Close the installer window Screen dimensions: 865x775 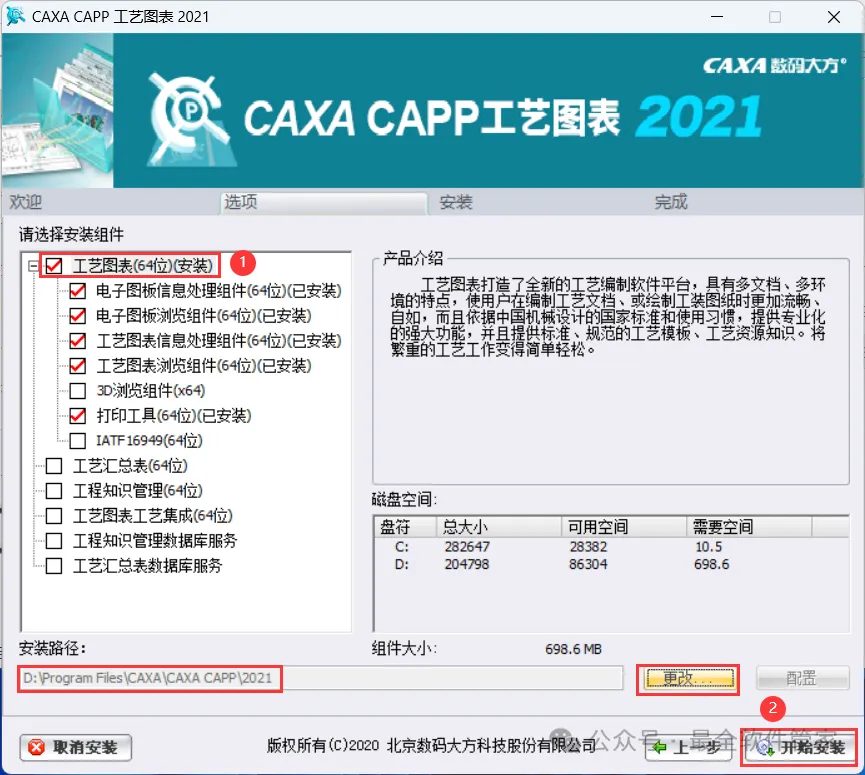[x=834, y=17]
